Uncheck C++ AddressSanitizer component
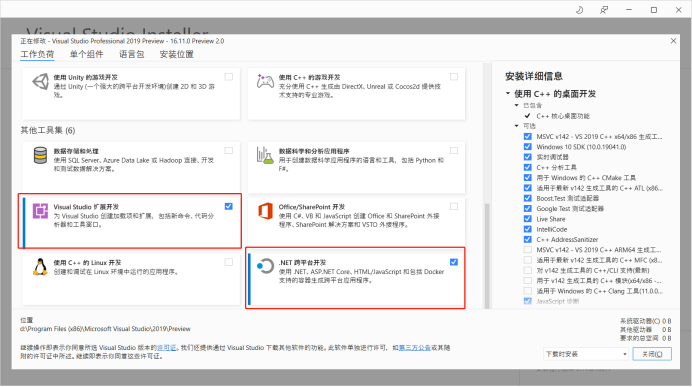 coord(527,239)
